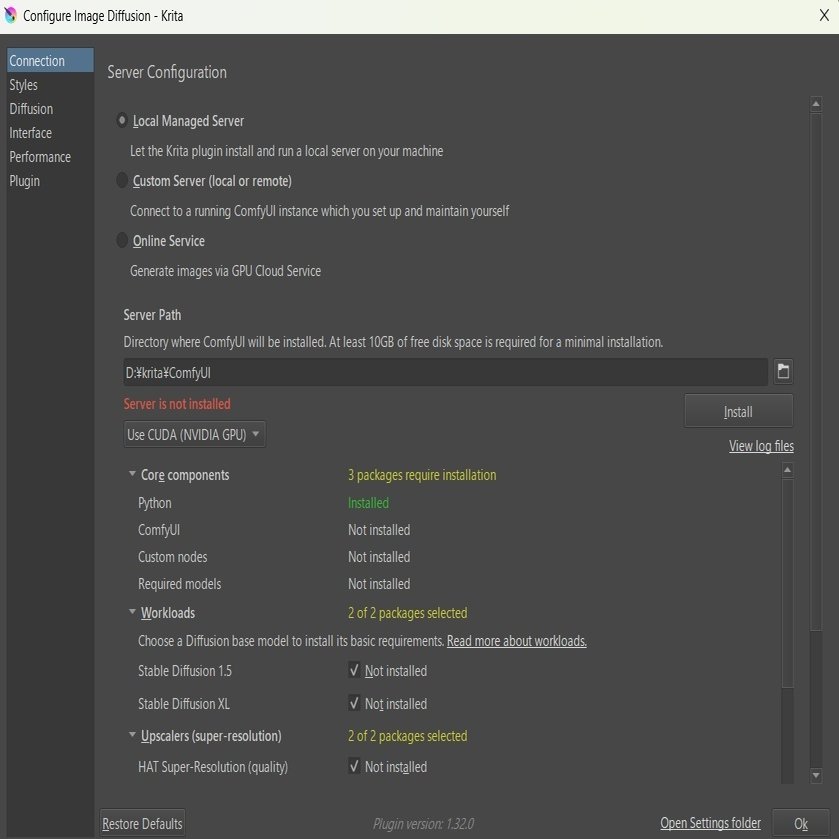Click green 'Installed' status for Python
The height and width of the screenshot is (839, 839).
click(x=368, y=502)
